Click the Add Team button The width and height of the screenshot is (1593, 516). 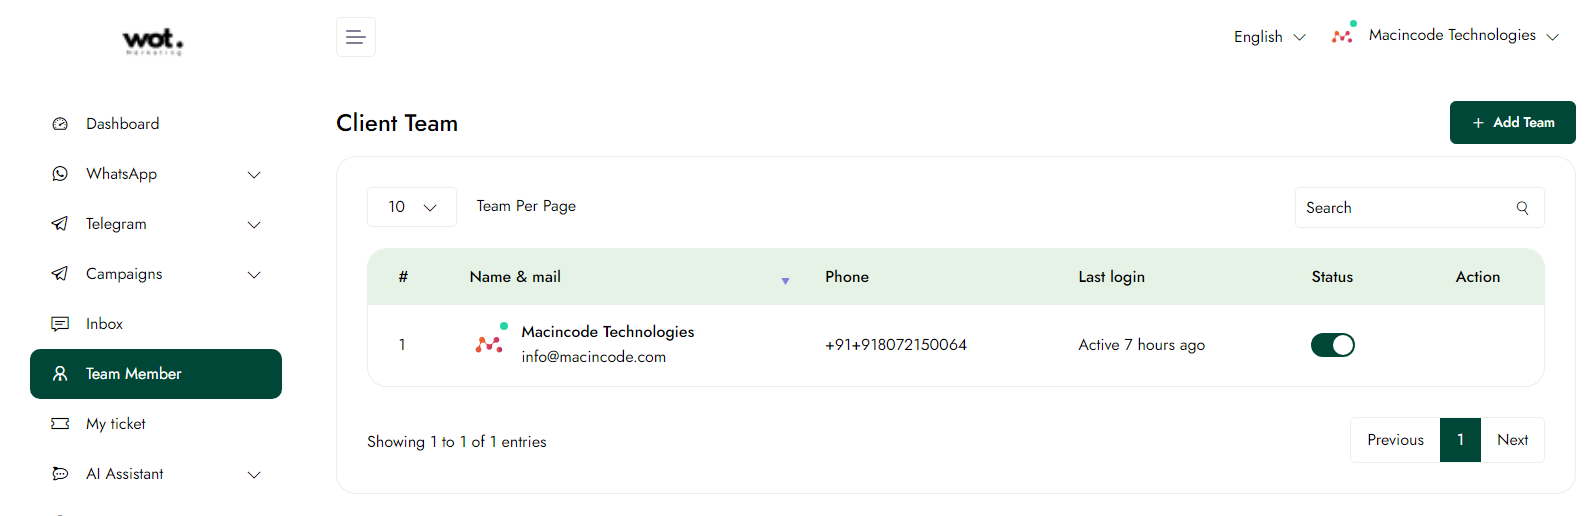pyautogui.click(x=1512, y=123)
